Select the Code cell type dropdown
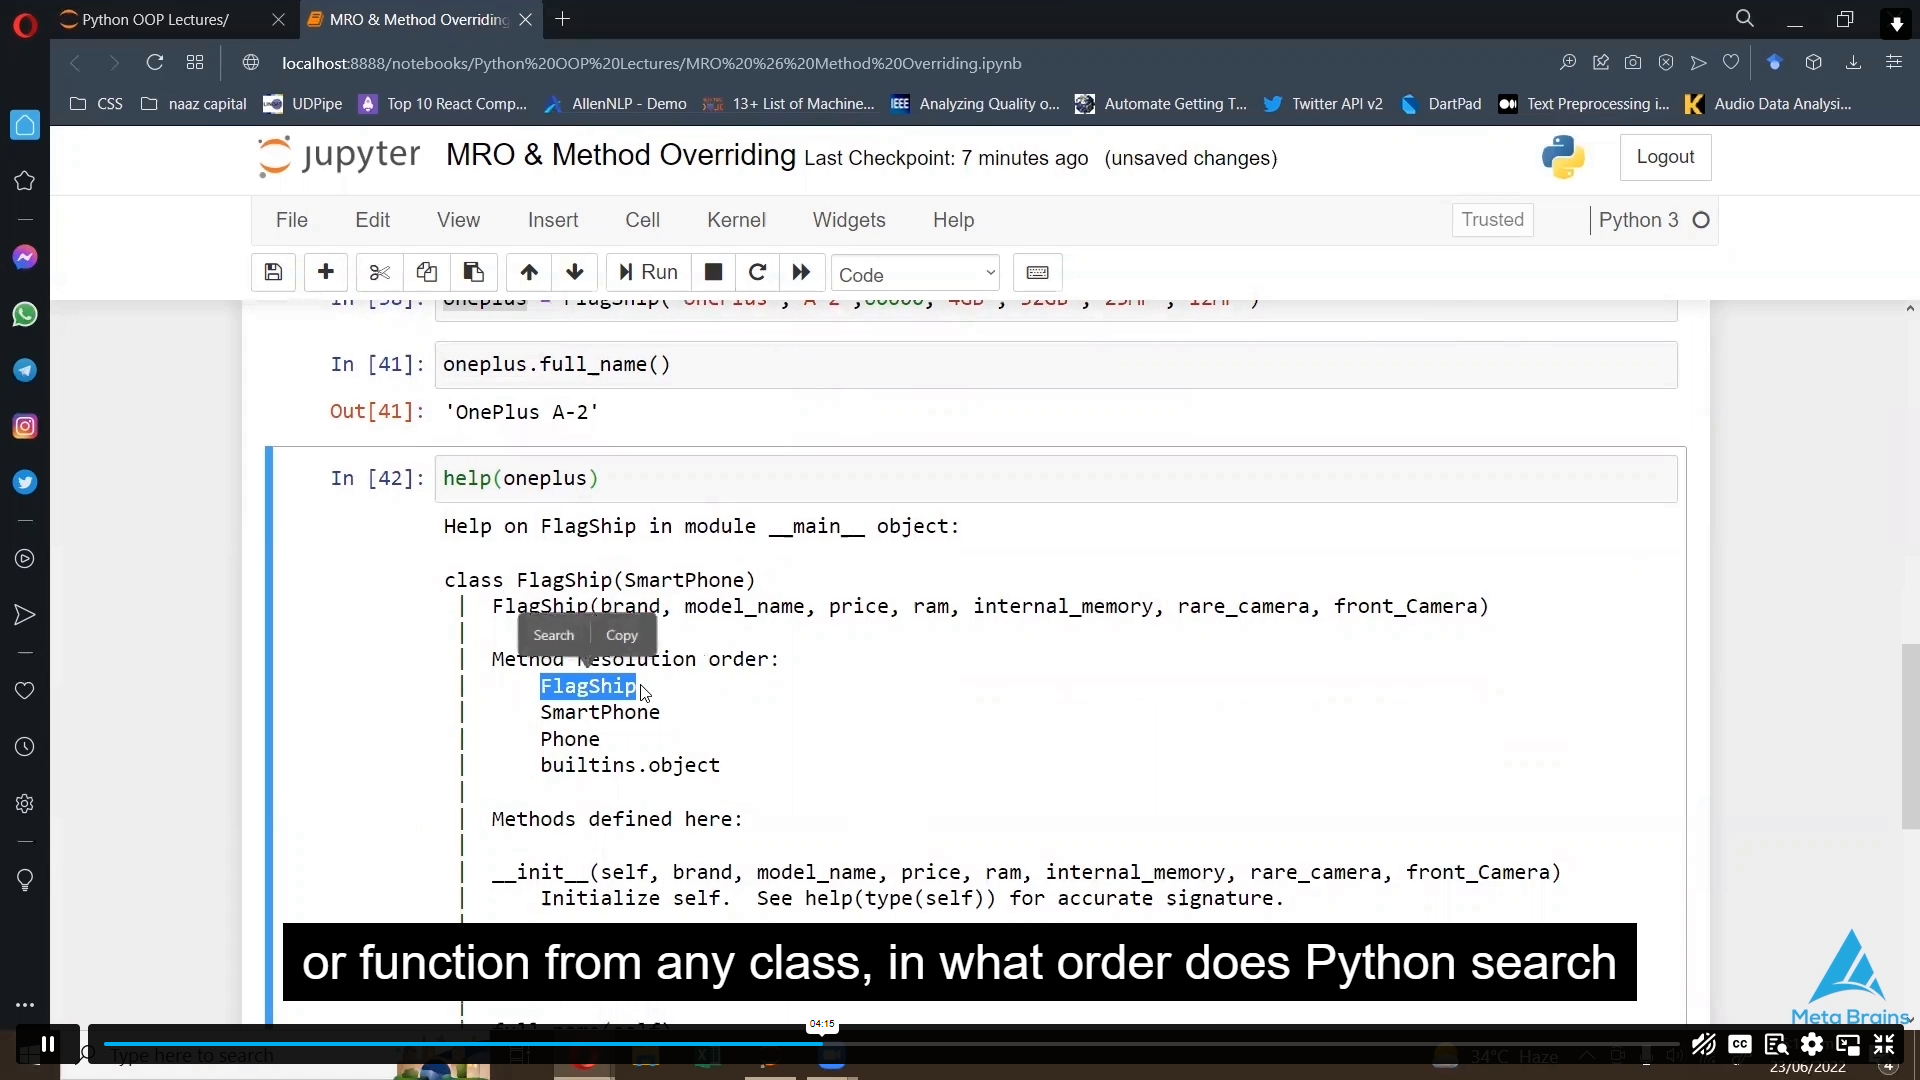This screenshot has height=1080, width=1920. (x=915, y=273)
